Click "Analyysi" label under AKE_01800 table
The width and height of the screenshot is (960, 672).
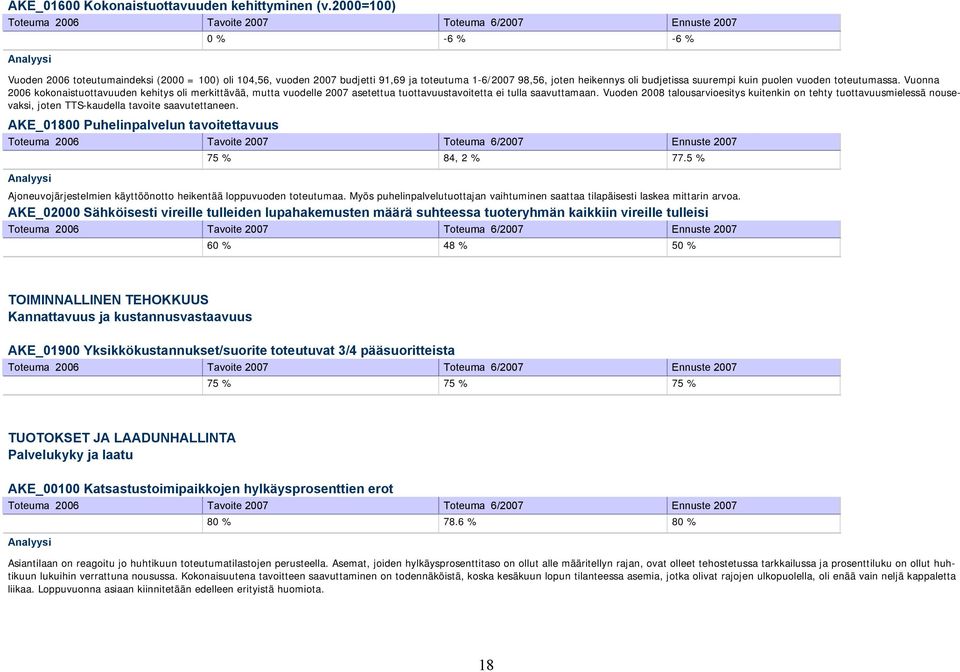[x=29, y=179]
